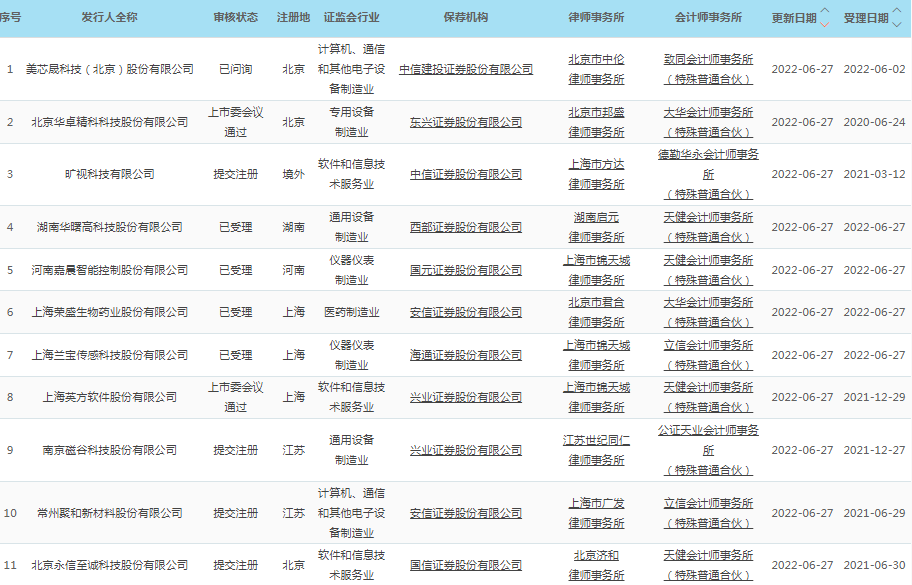Open sponsor link 中信建投证券股份有限公司
The image size is (912, 585).
pos(466,69)
